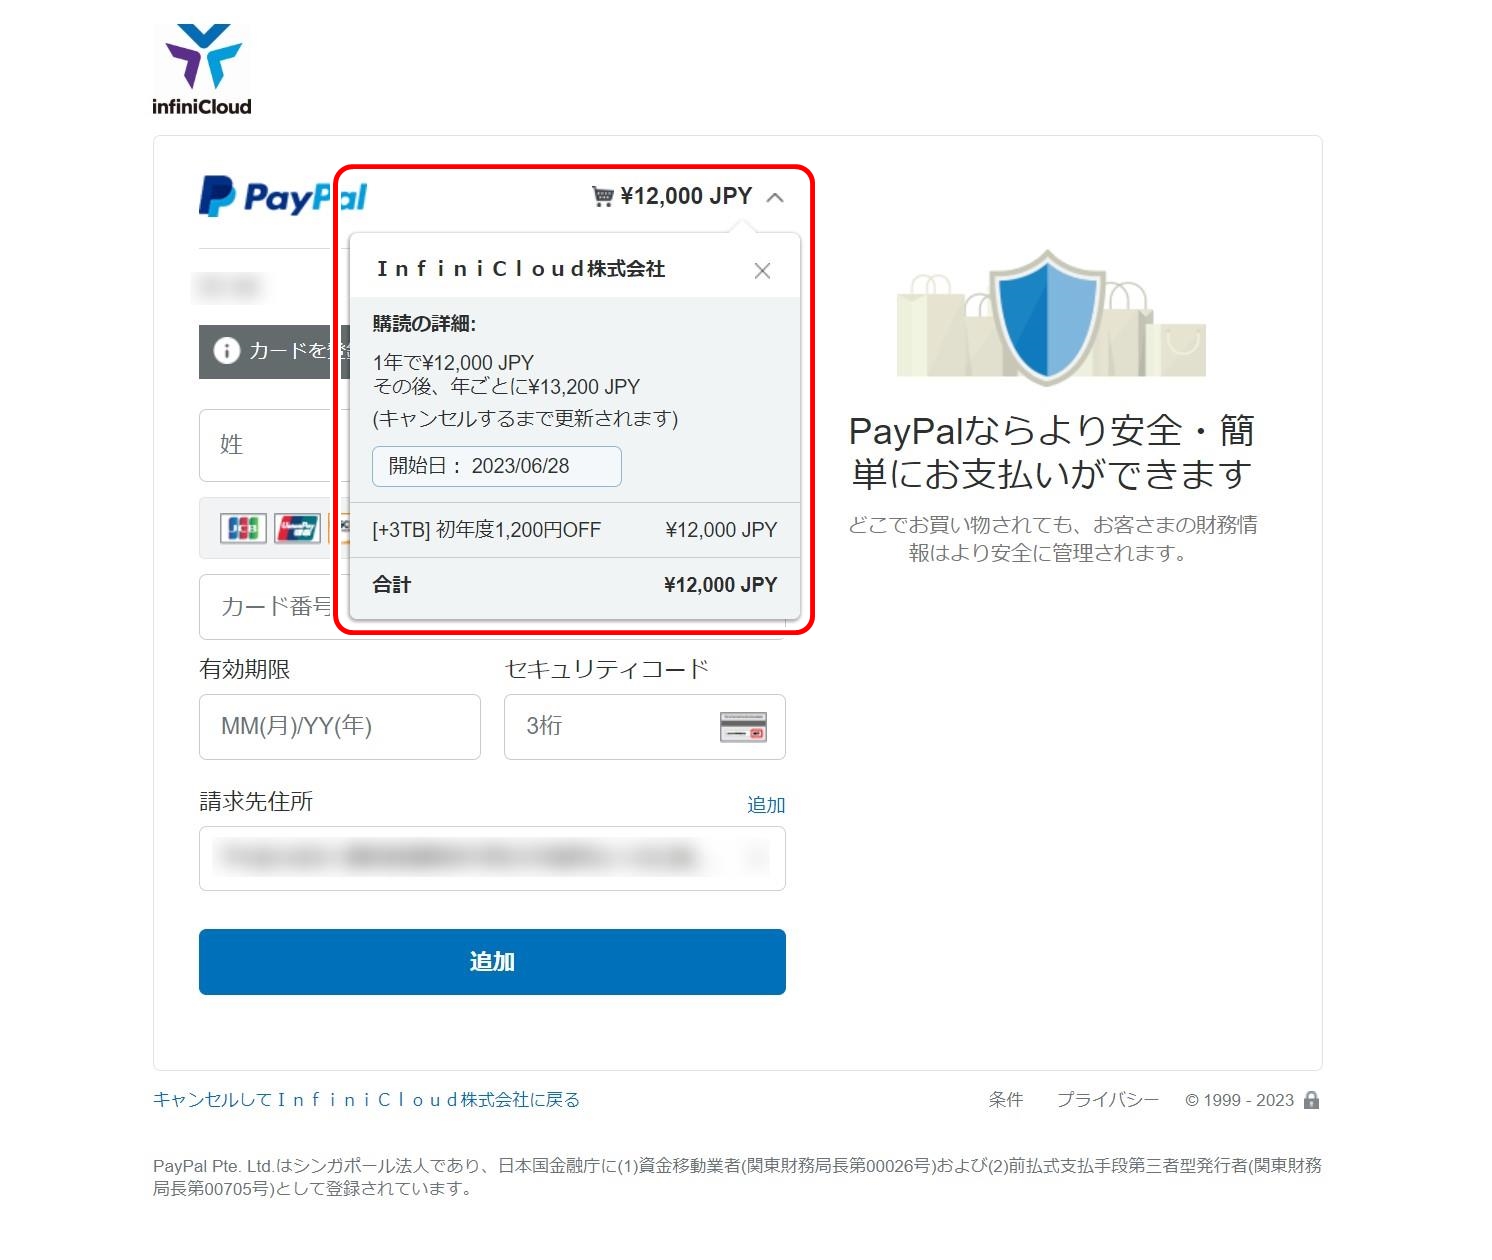Viewport: 1492px width, 1260px height.
Task: Click the 3桁 security code field
Action: (x=645, y=727)
